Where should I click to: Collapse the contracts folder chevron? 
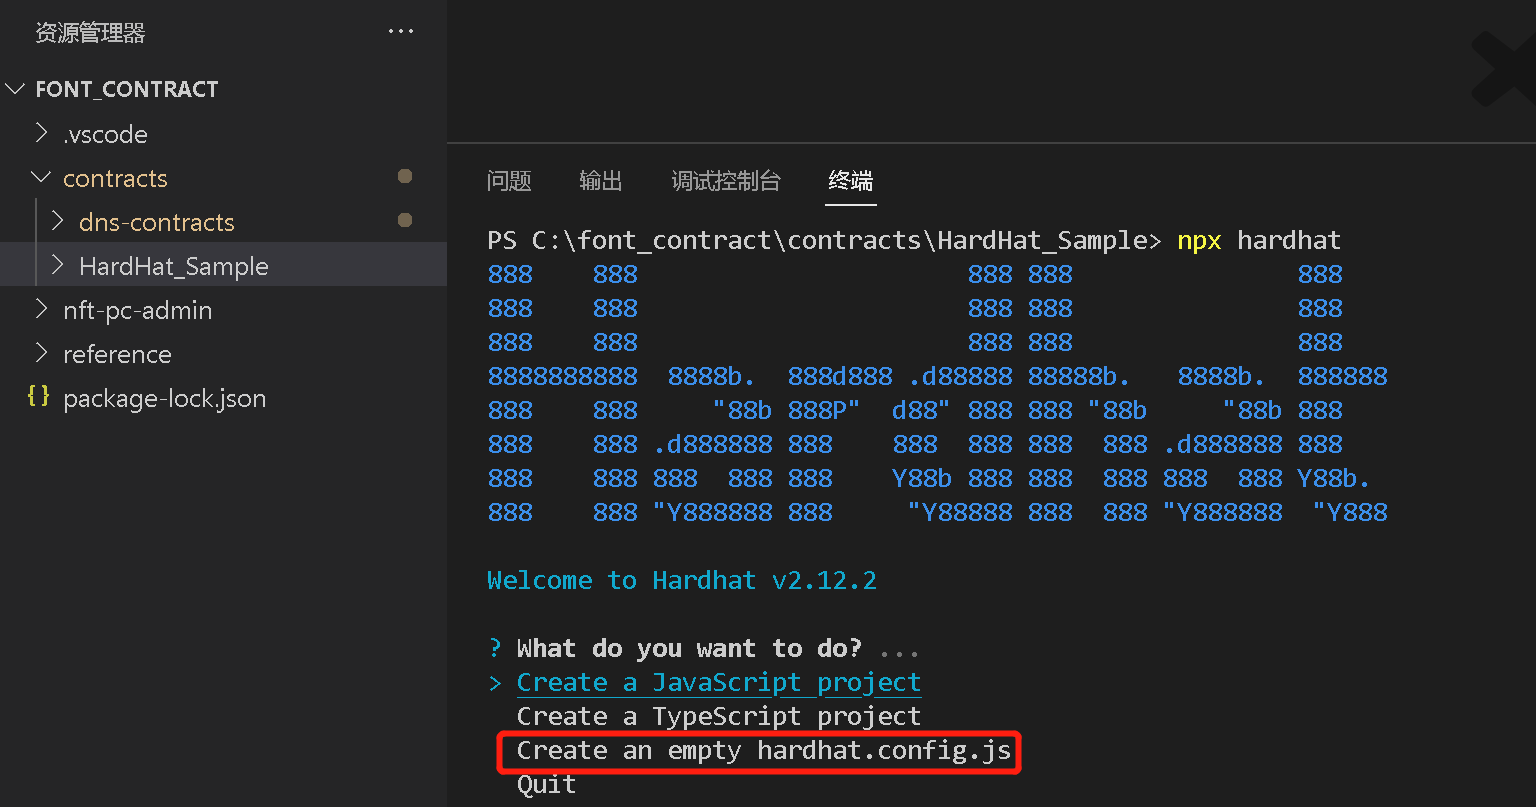coord(41,177)
